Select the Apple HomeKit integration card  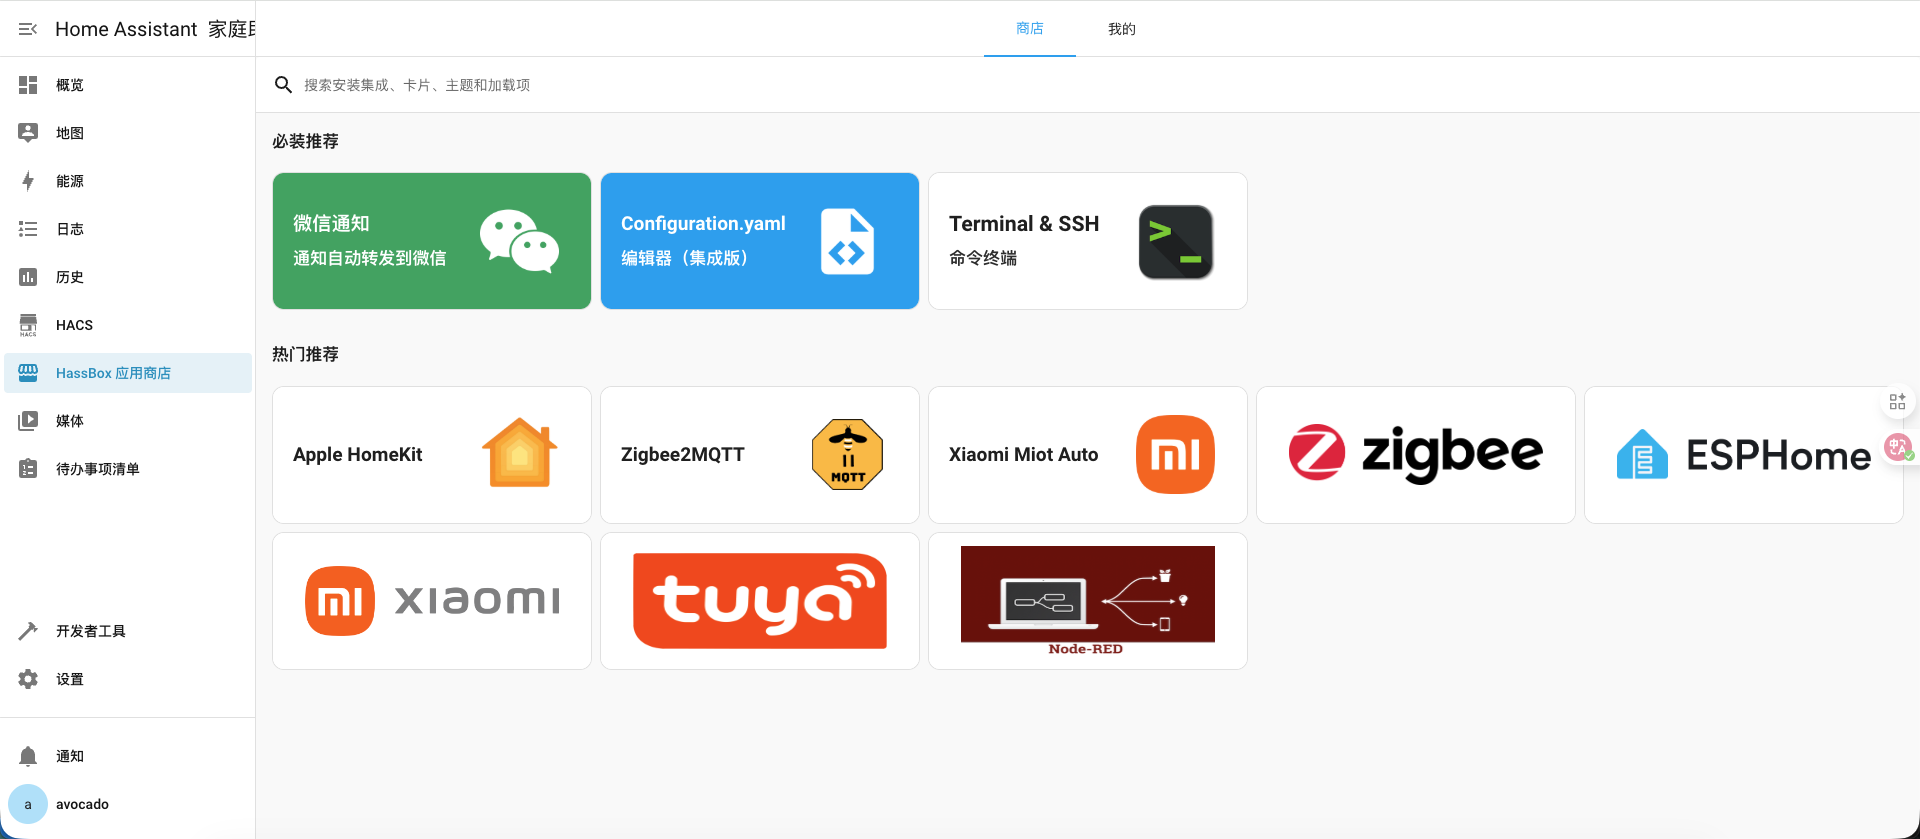[432, 455]
